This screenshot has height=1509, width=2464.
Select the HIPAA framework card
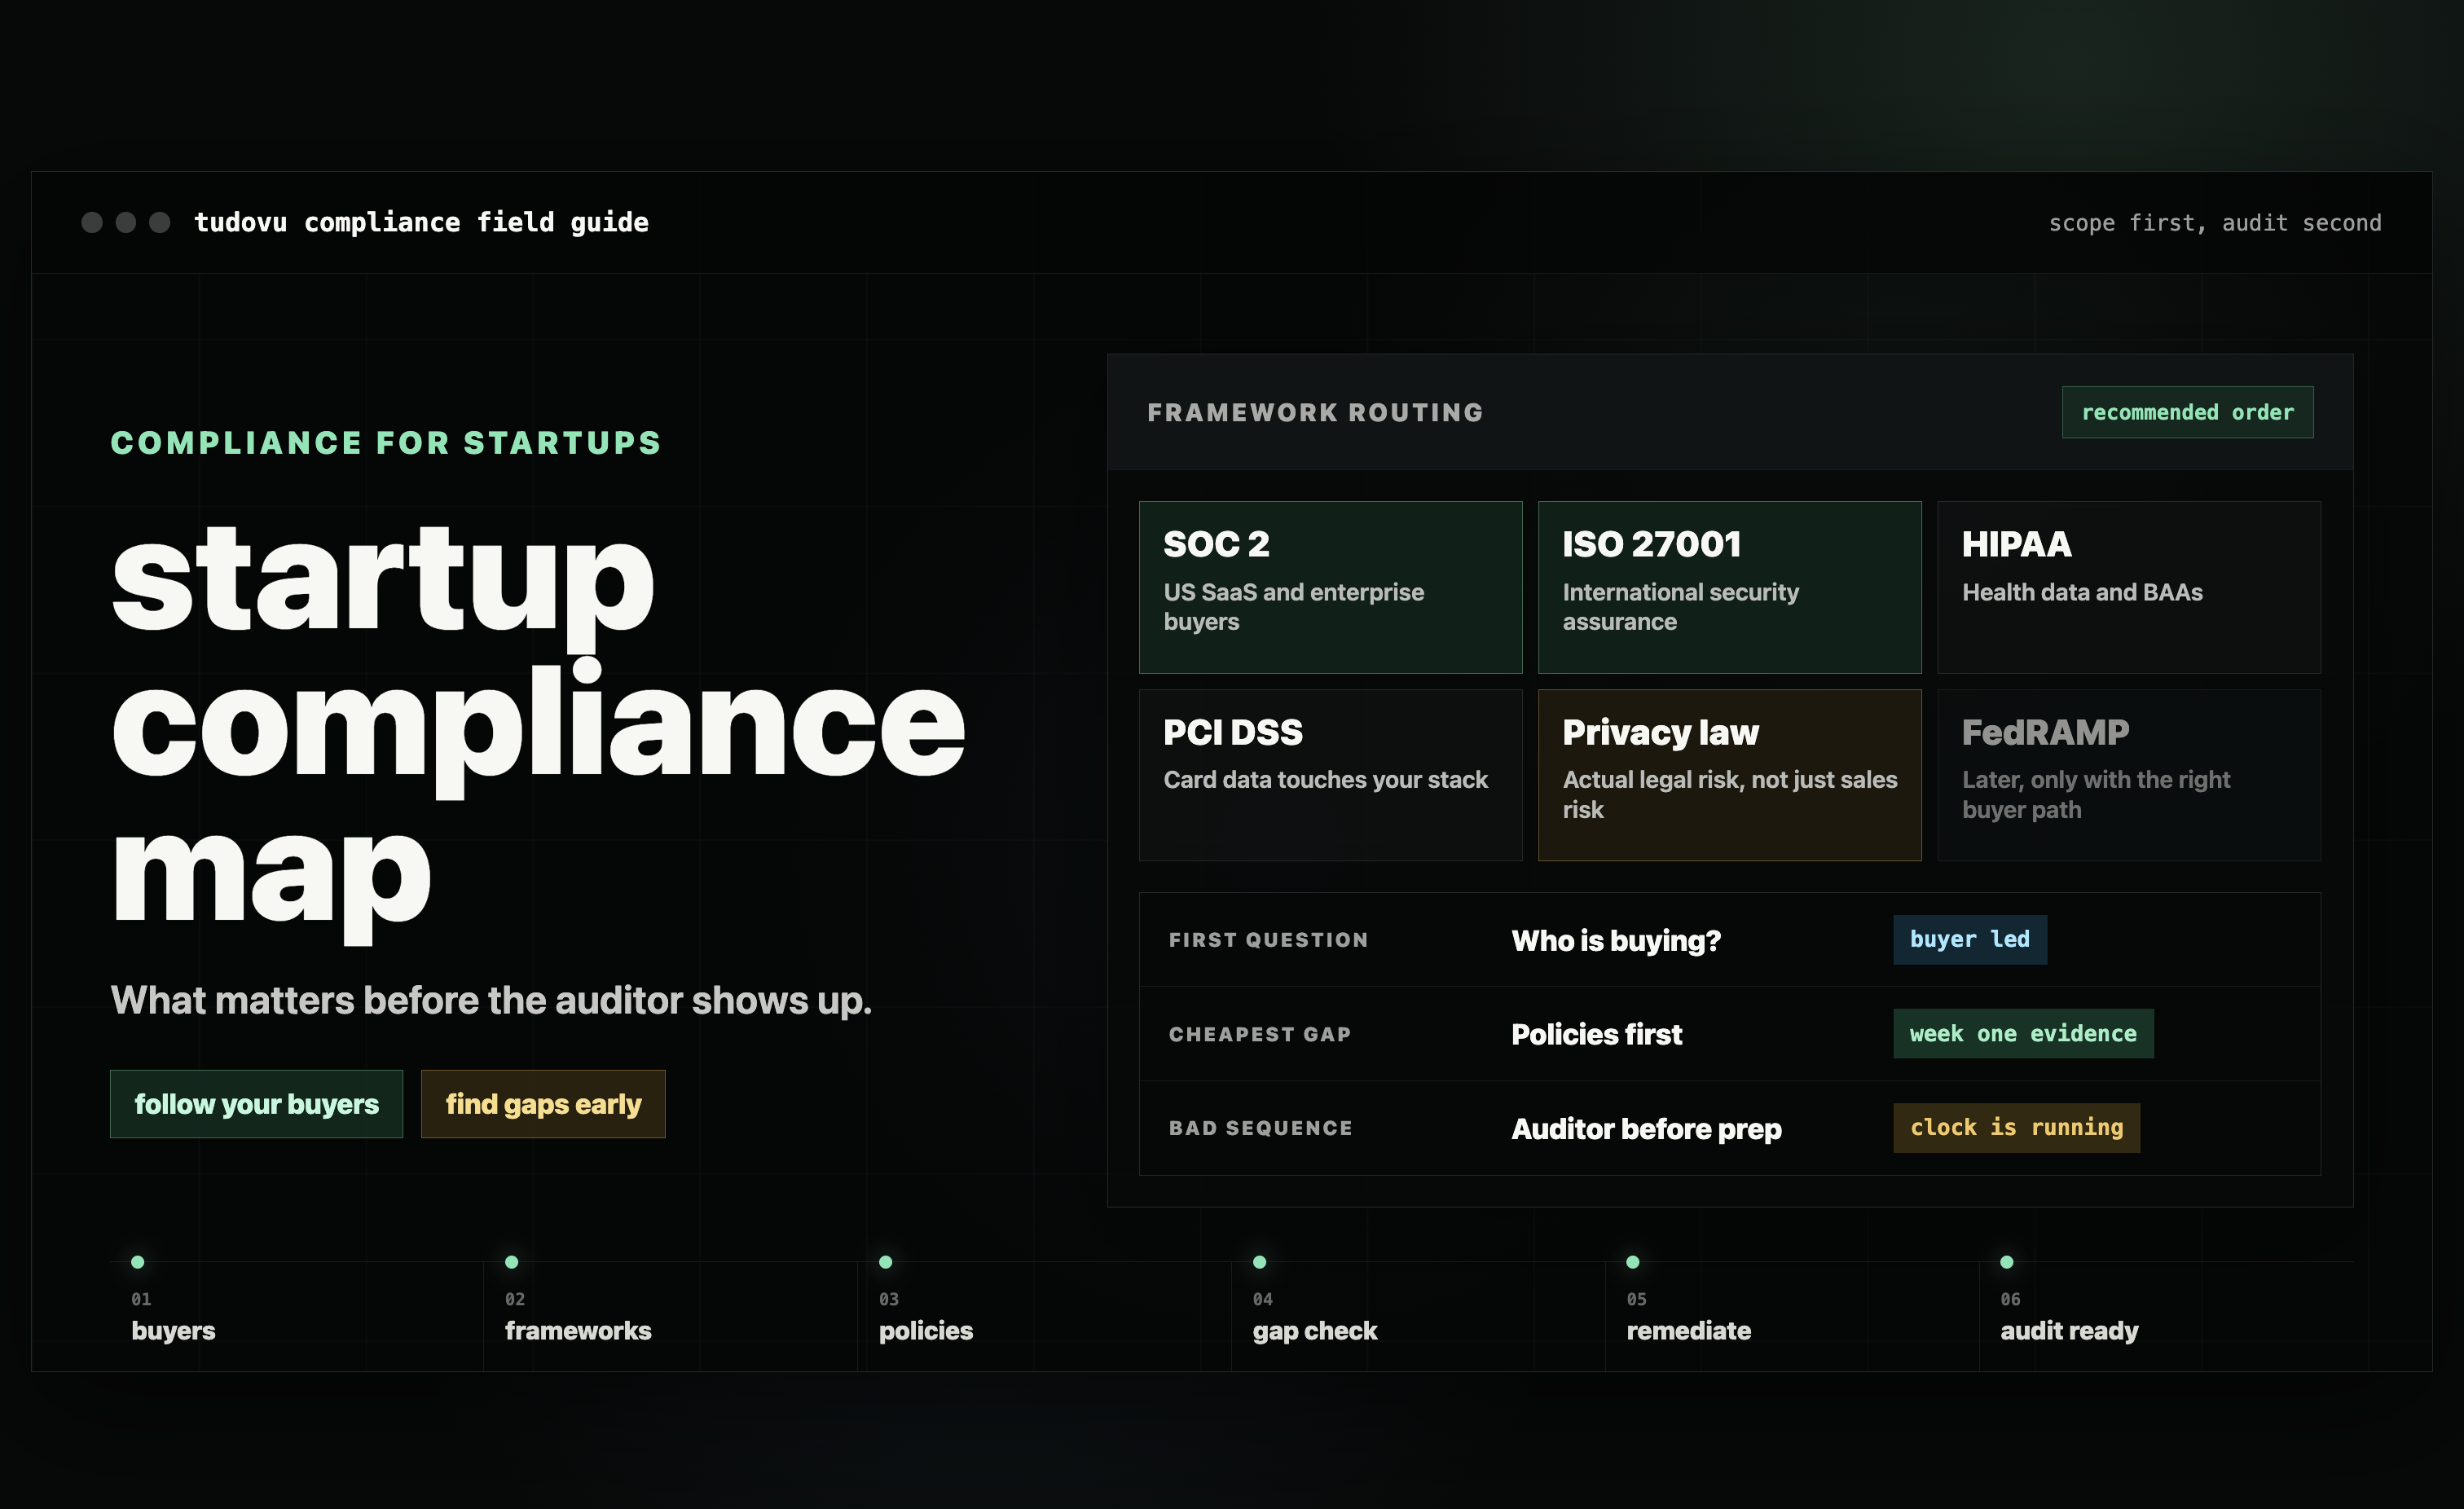click(2128, 587)
